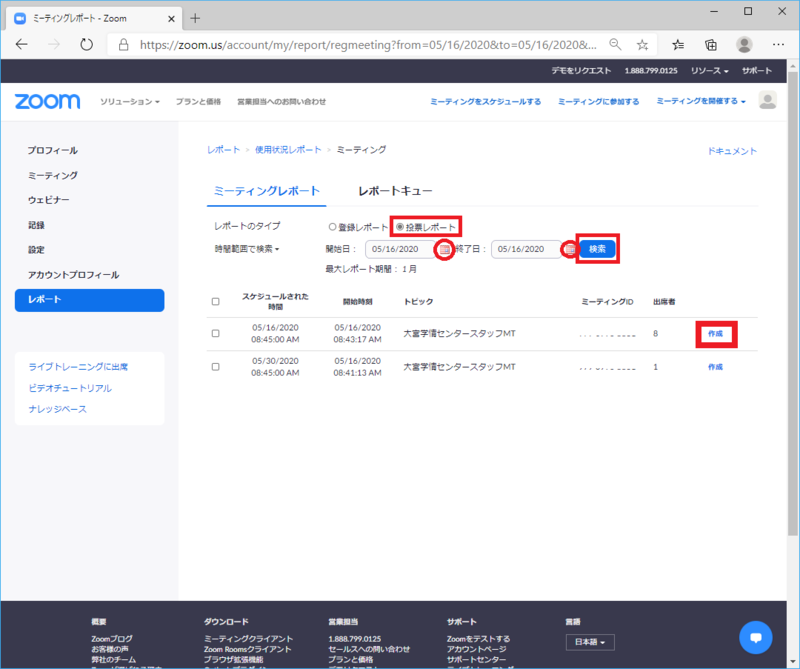Open ウェビナー in the sidebar

[48, 200]
